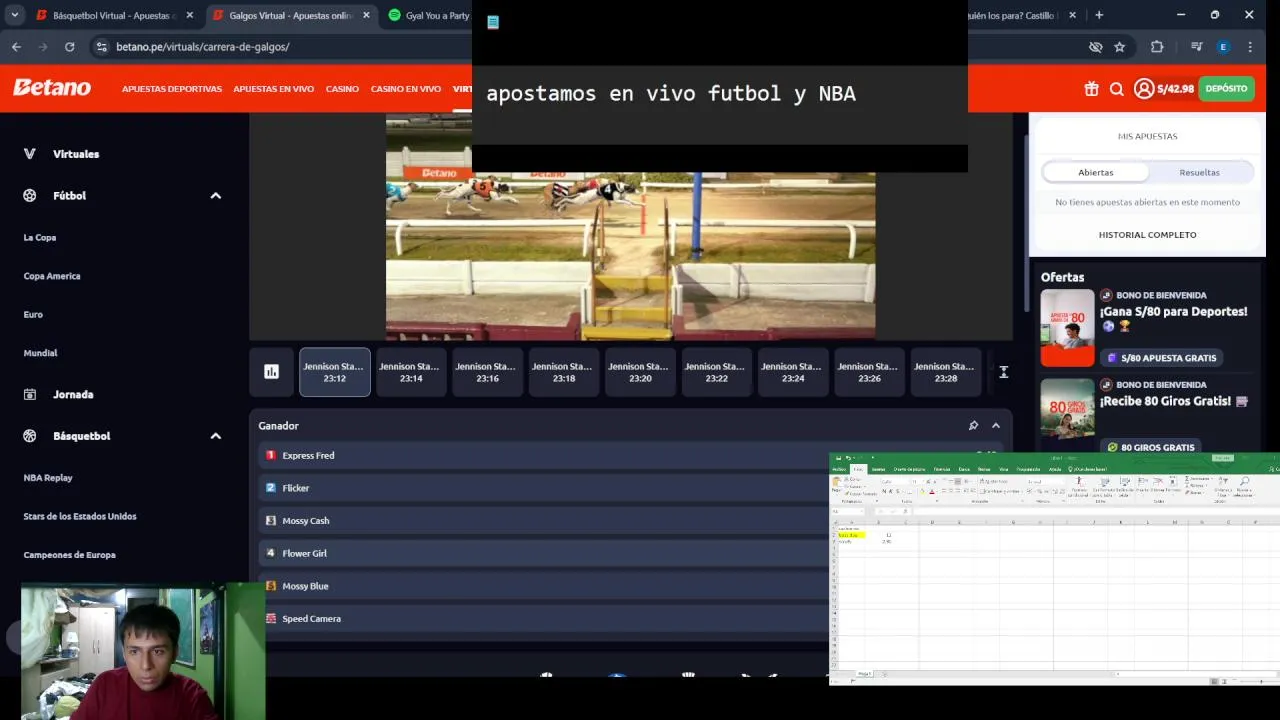1280x720 pixels.
Task: View site information icon in address bar
Action: 101,46
